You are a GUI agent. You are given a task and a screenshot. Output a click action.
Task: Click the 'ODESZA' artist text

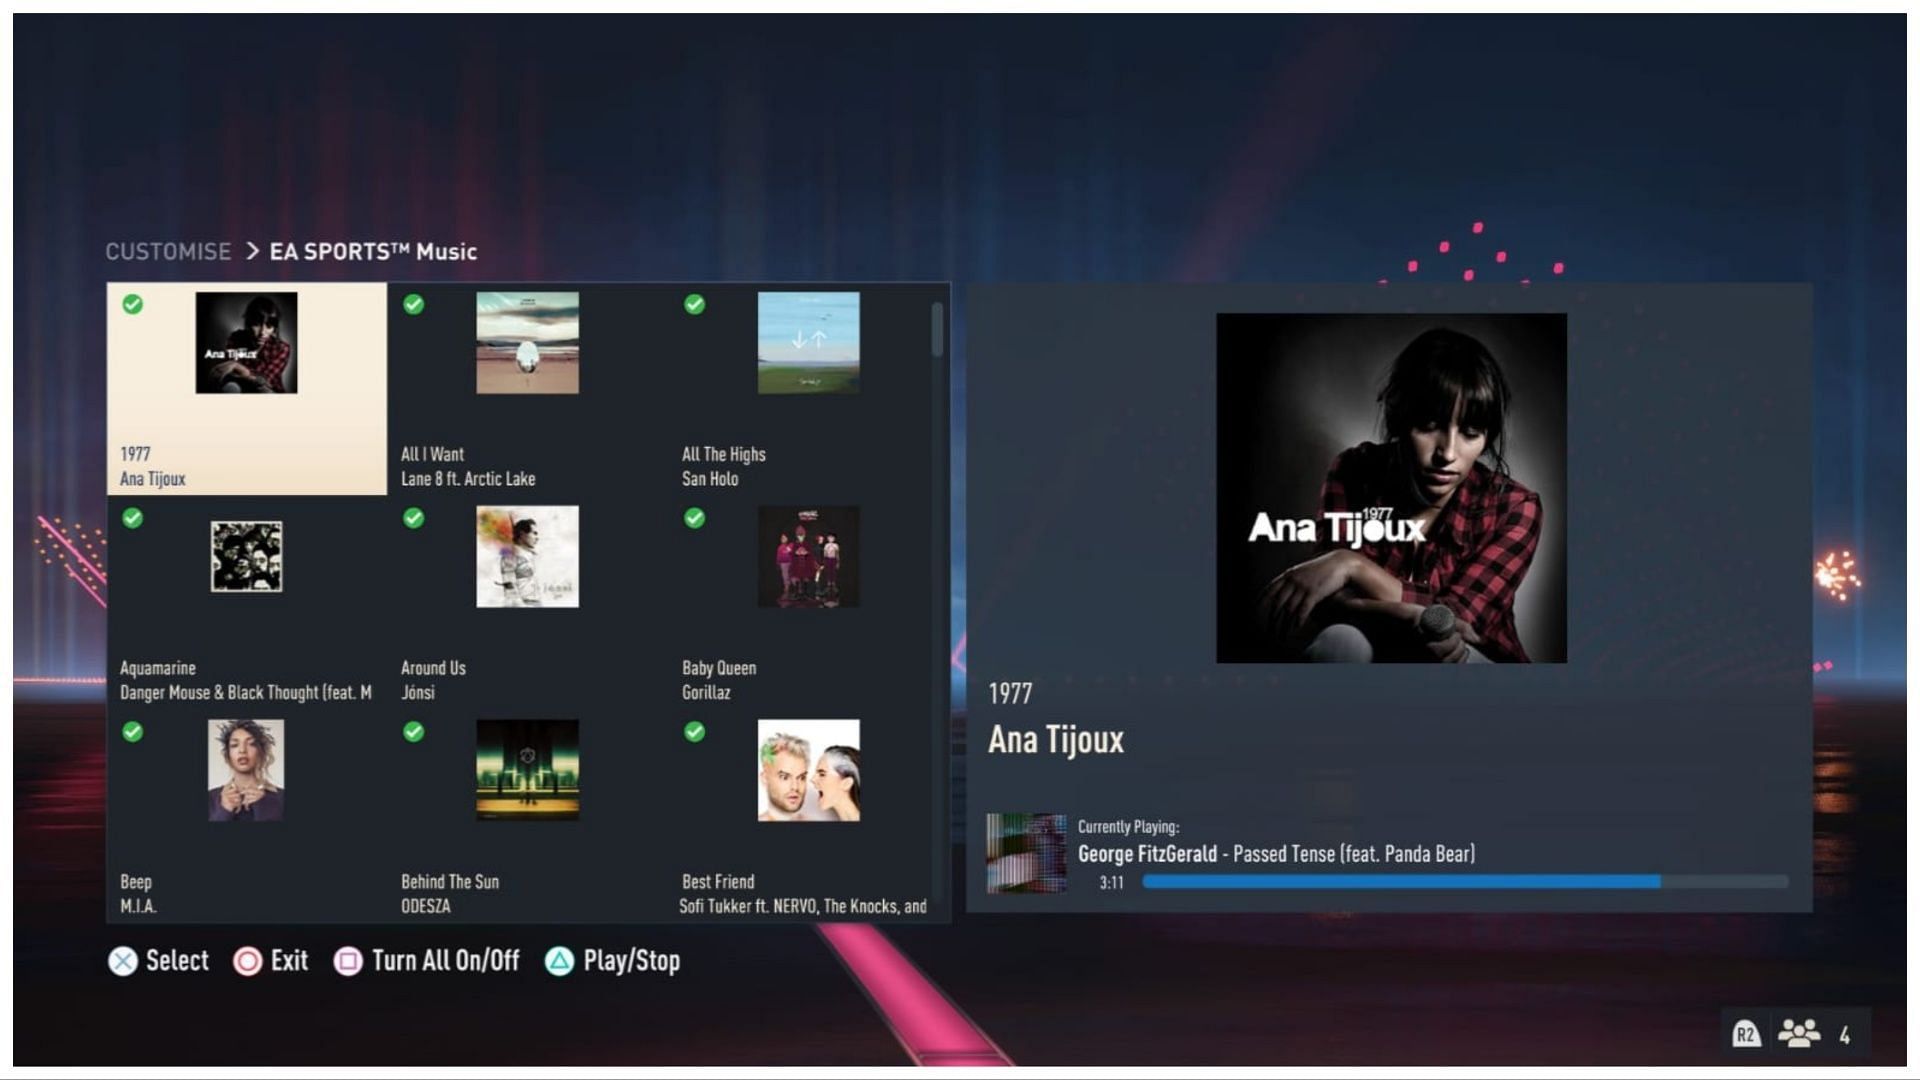(x=426, y=907)
